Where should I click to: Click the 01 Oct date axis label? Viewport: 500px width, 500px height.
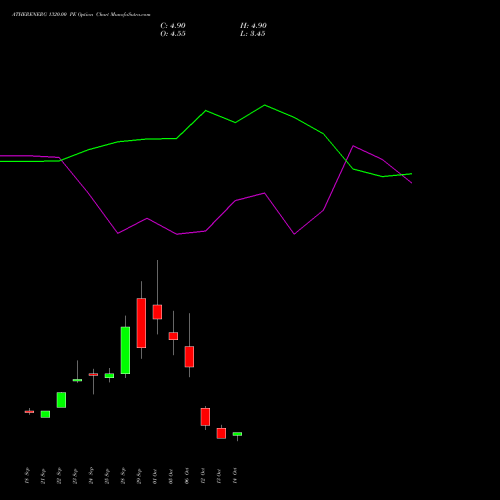point(155,476)
